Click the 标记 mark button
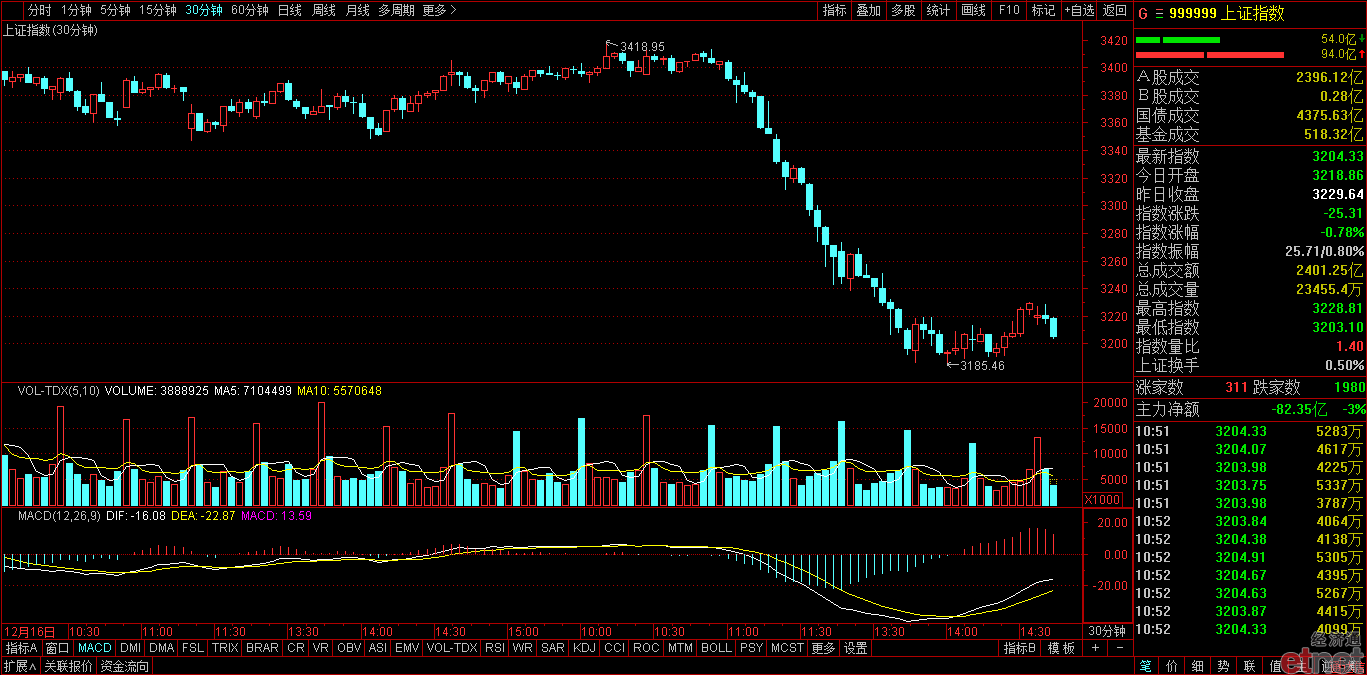This screenshot has width=1367, height=675. tap(1043, 10)
